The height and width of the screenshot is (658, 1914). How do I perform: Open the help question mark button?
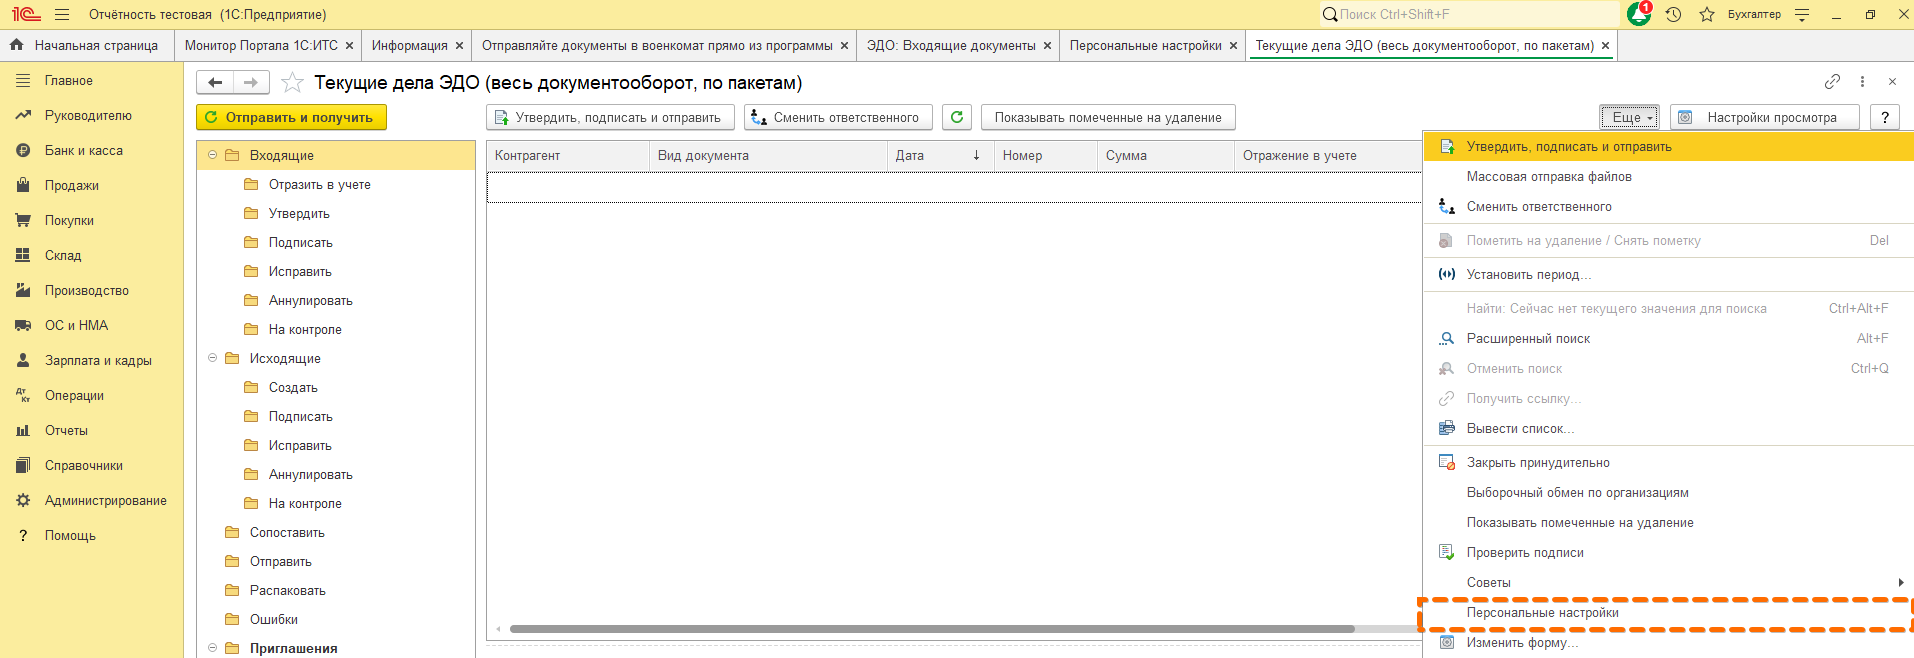[1885, 117]
